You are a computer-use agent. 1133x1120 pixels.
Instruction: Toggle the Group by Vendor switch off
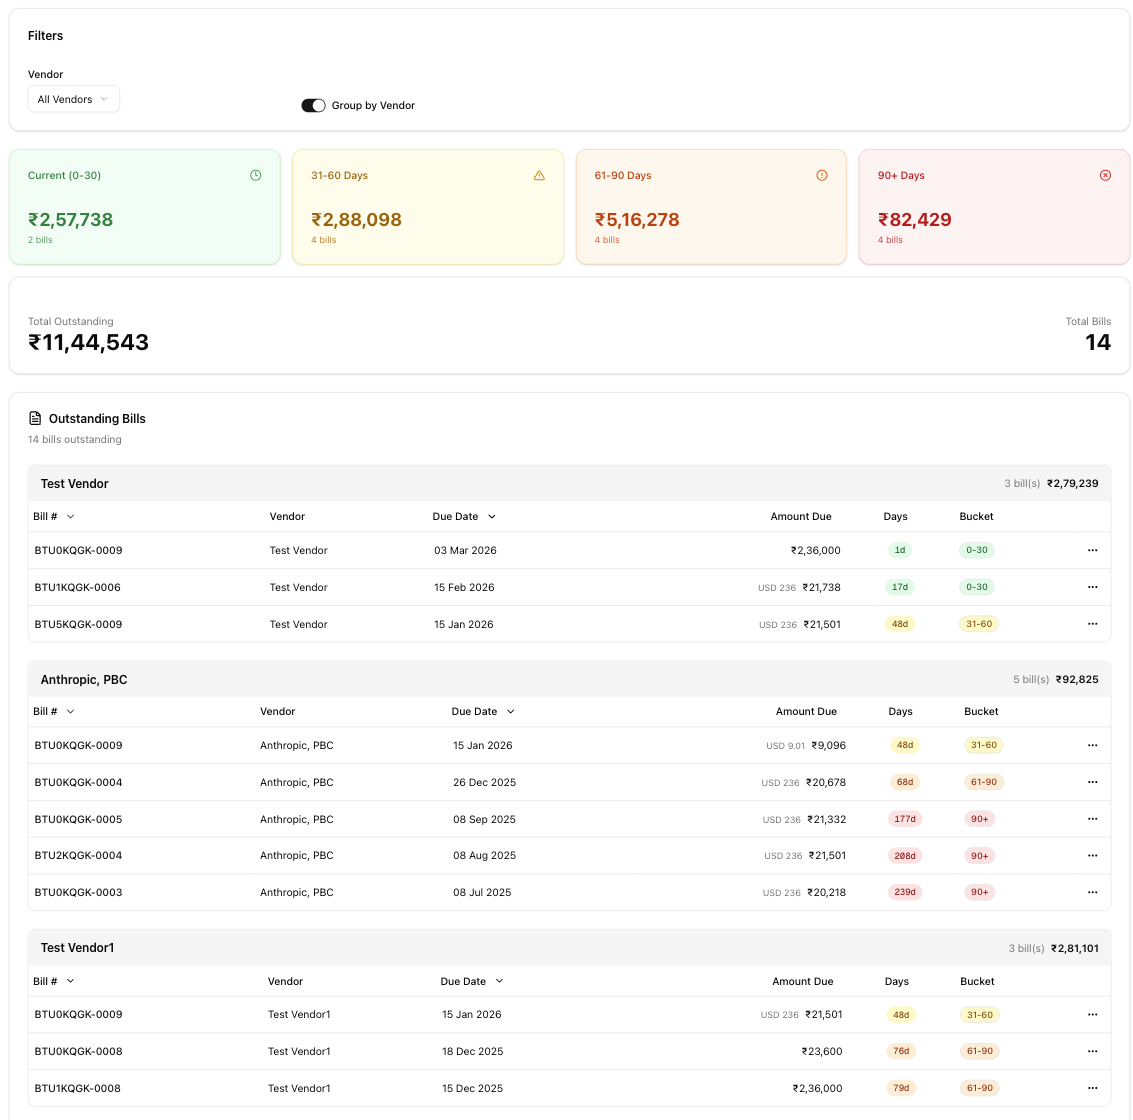click(313, 105)
